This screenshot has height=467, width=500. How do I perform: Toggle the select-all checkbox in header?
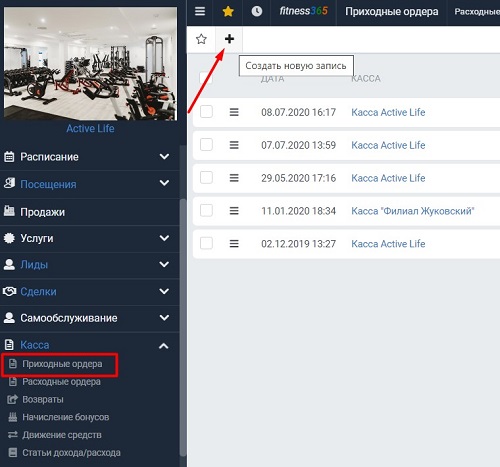click(206, 78)
